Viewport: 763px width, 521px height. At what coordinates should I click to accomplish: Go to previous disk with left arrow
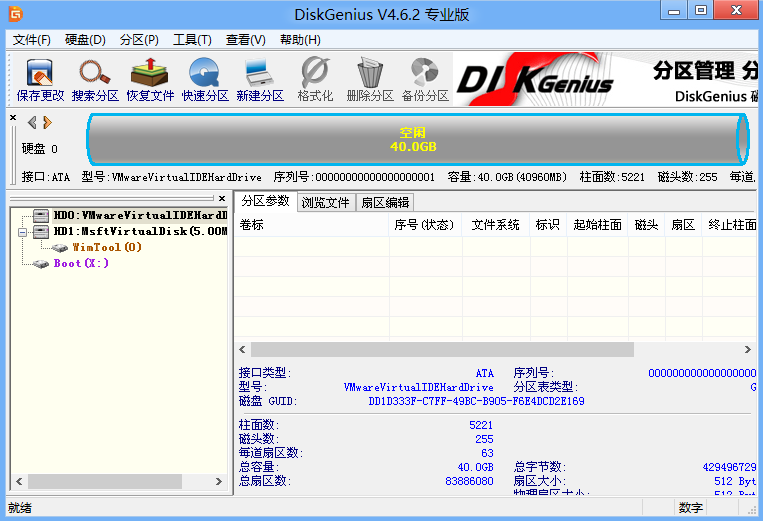(32, 123)
